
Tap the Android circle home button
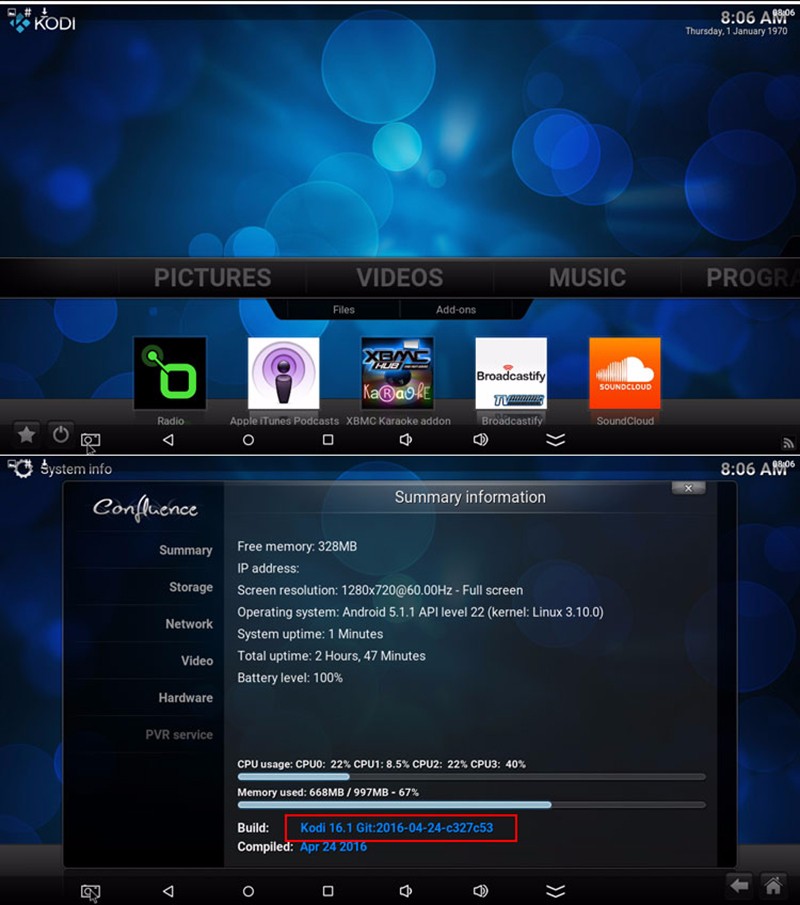tap(248, 439)
